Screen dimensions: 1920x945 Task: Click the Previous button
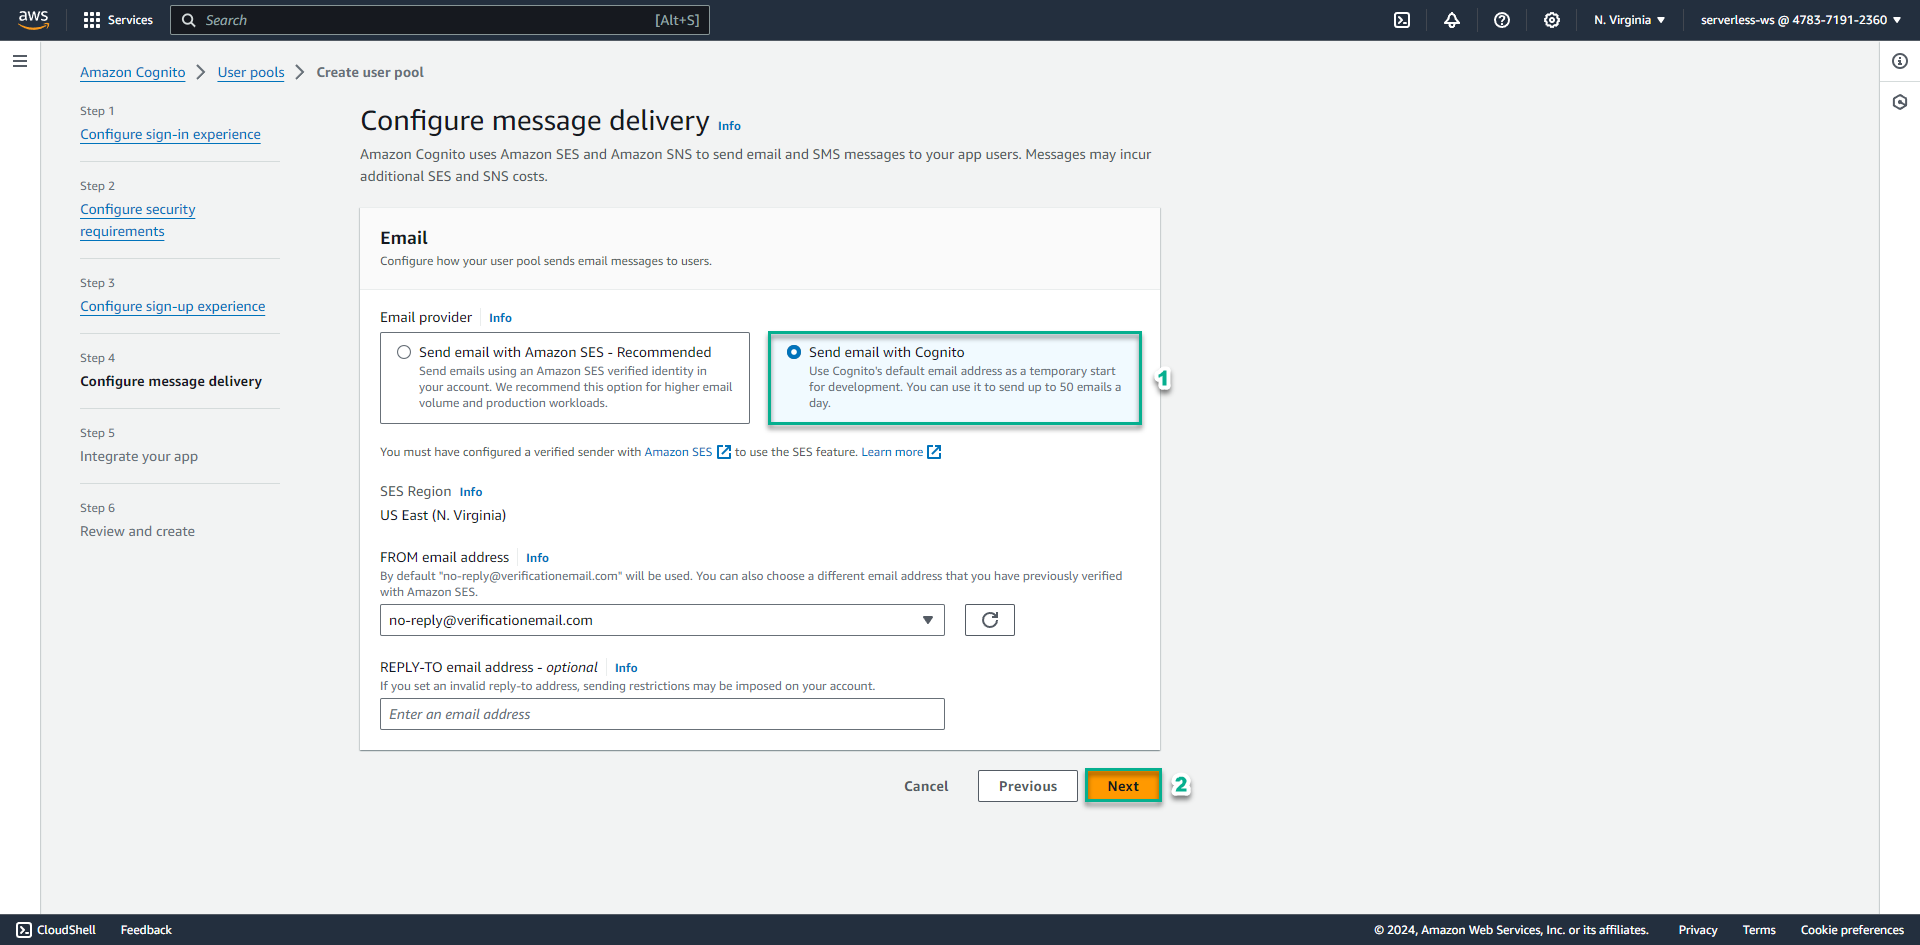(1028, 786)
